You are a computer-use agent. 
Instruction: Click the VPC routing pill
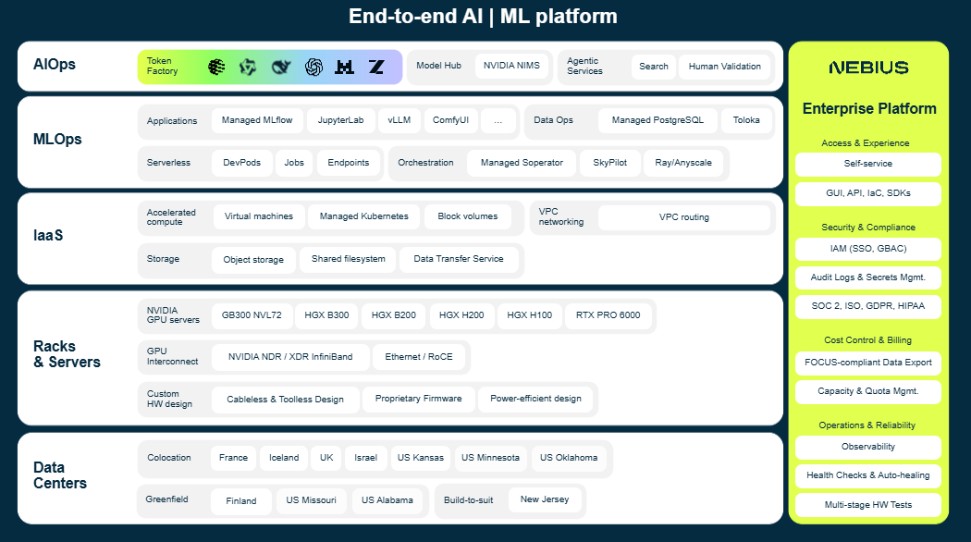pos(684,217)
